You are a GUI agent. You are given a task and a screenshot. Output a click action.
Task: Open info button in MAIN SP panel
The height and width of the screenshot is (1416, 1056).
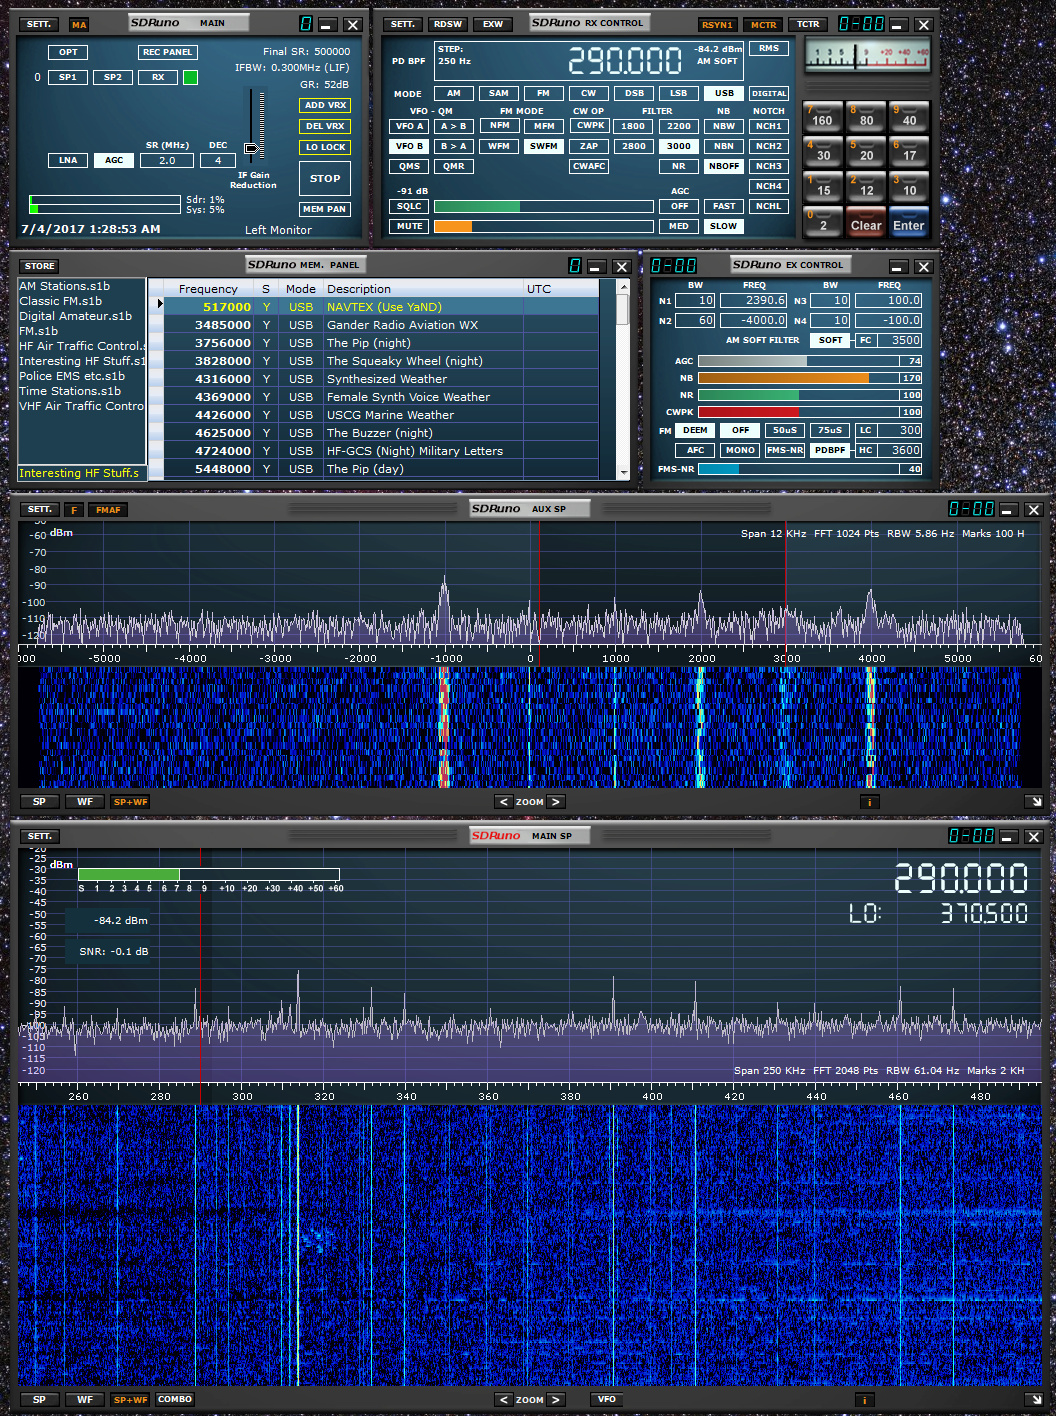[864, 1400]
